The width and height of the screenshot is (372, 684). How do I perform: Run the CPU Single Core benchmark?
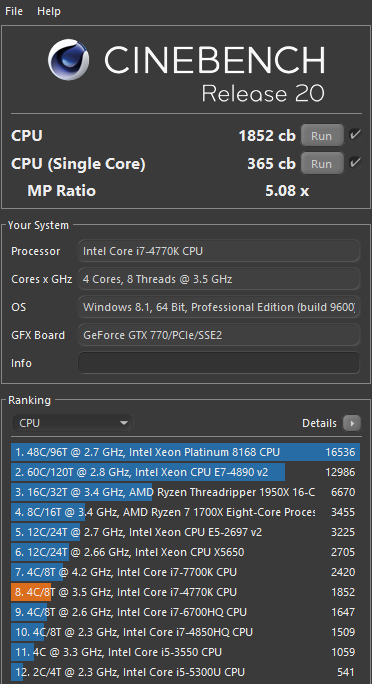pos(322,164)
